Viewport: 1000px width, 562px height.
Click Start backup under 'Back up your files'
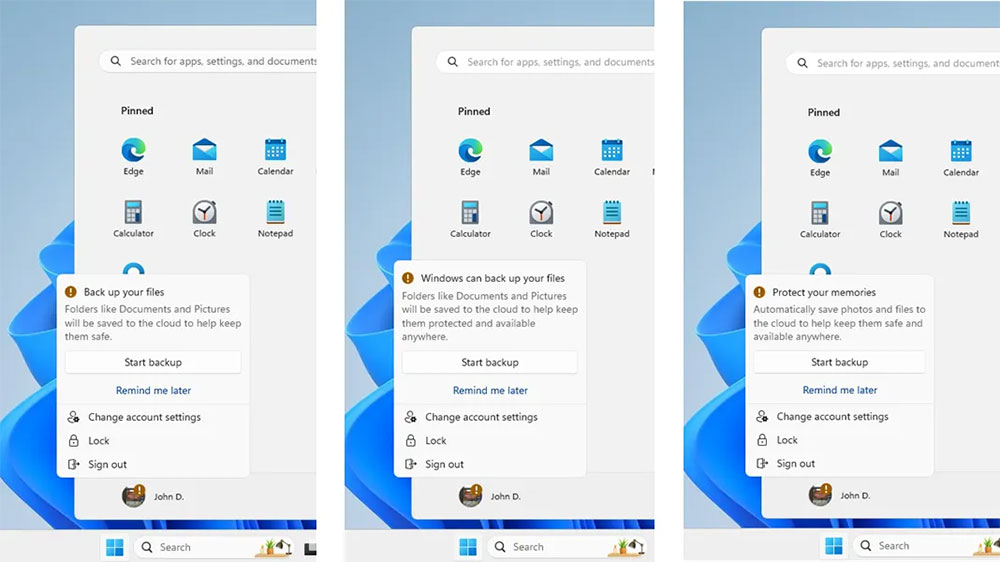(x=153, y=362)
